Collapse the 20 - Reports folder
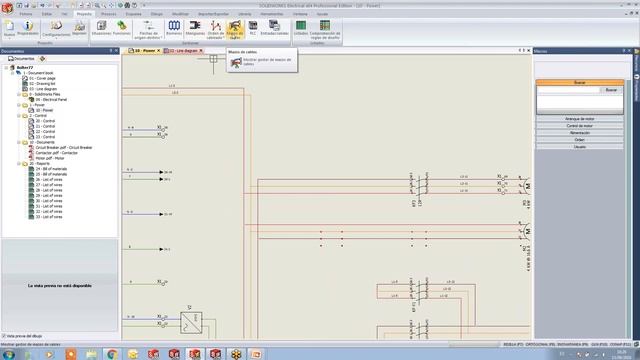Screen dimensions: 640x360 pyautogui.click(x=19, y=164)
